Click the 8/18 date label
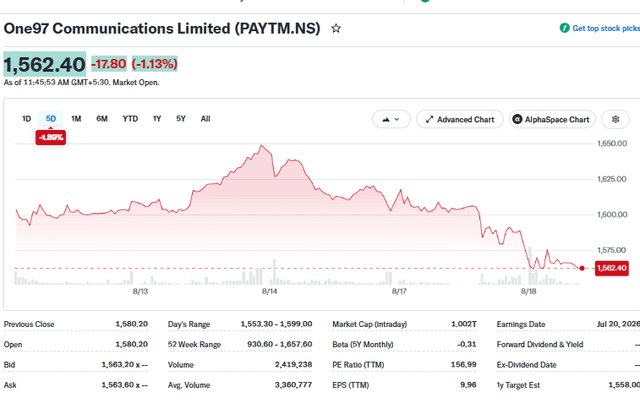The width and height of the screenshot is (640, 402). [529, 291]
